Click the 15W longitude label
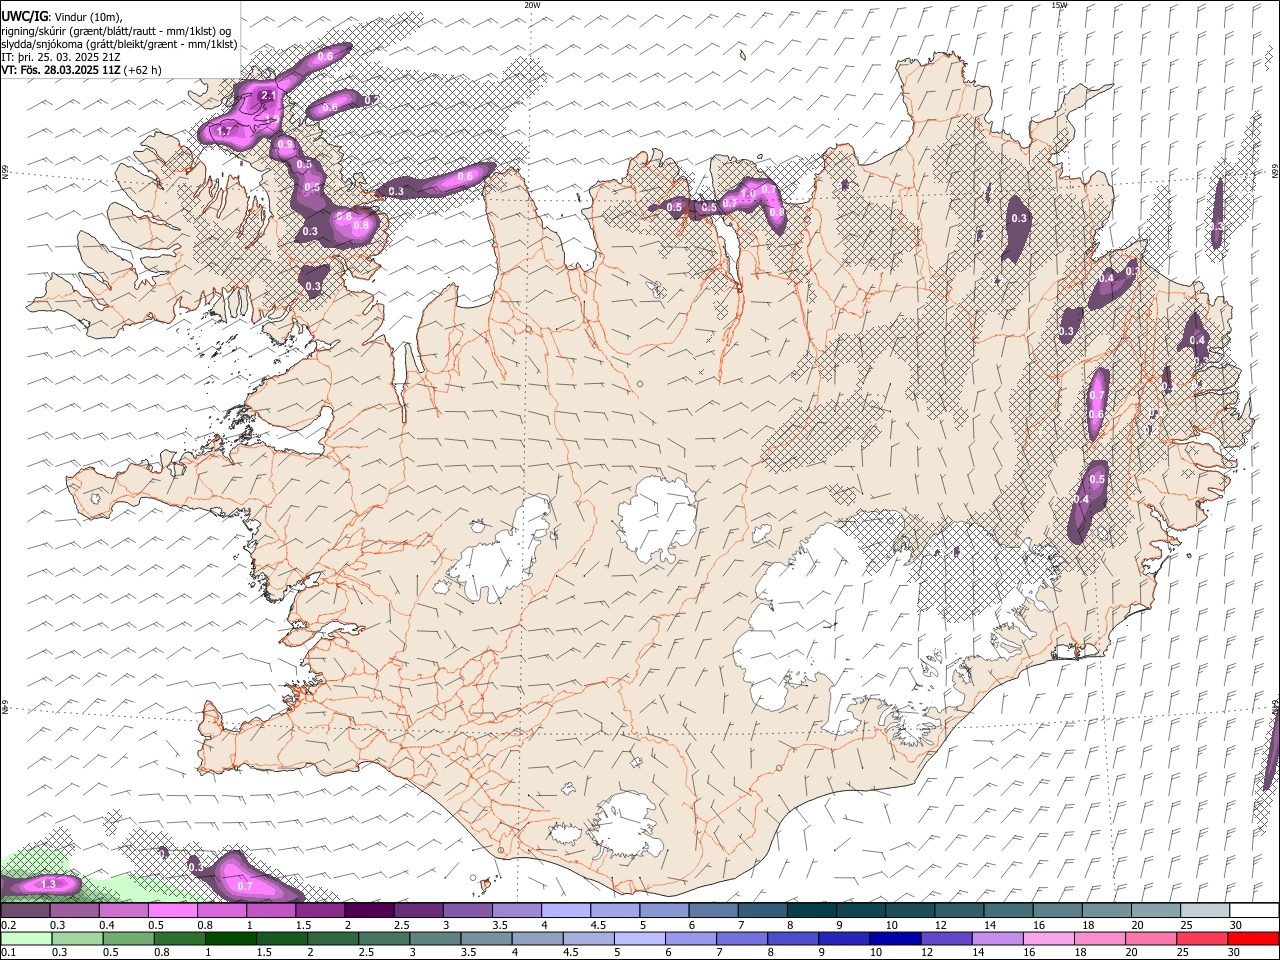 pos(1059,5)
